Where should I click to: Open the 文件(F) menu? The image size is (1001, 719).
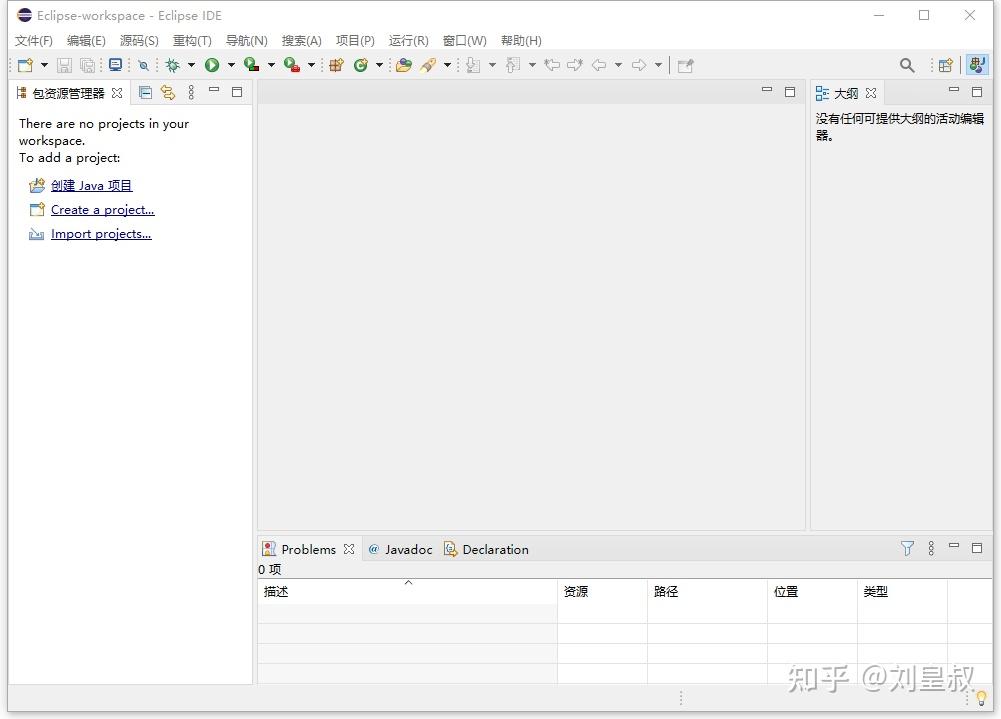(34, 41)
